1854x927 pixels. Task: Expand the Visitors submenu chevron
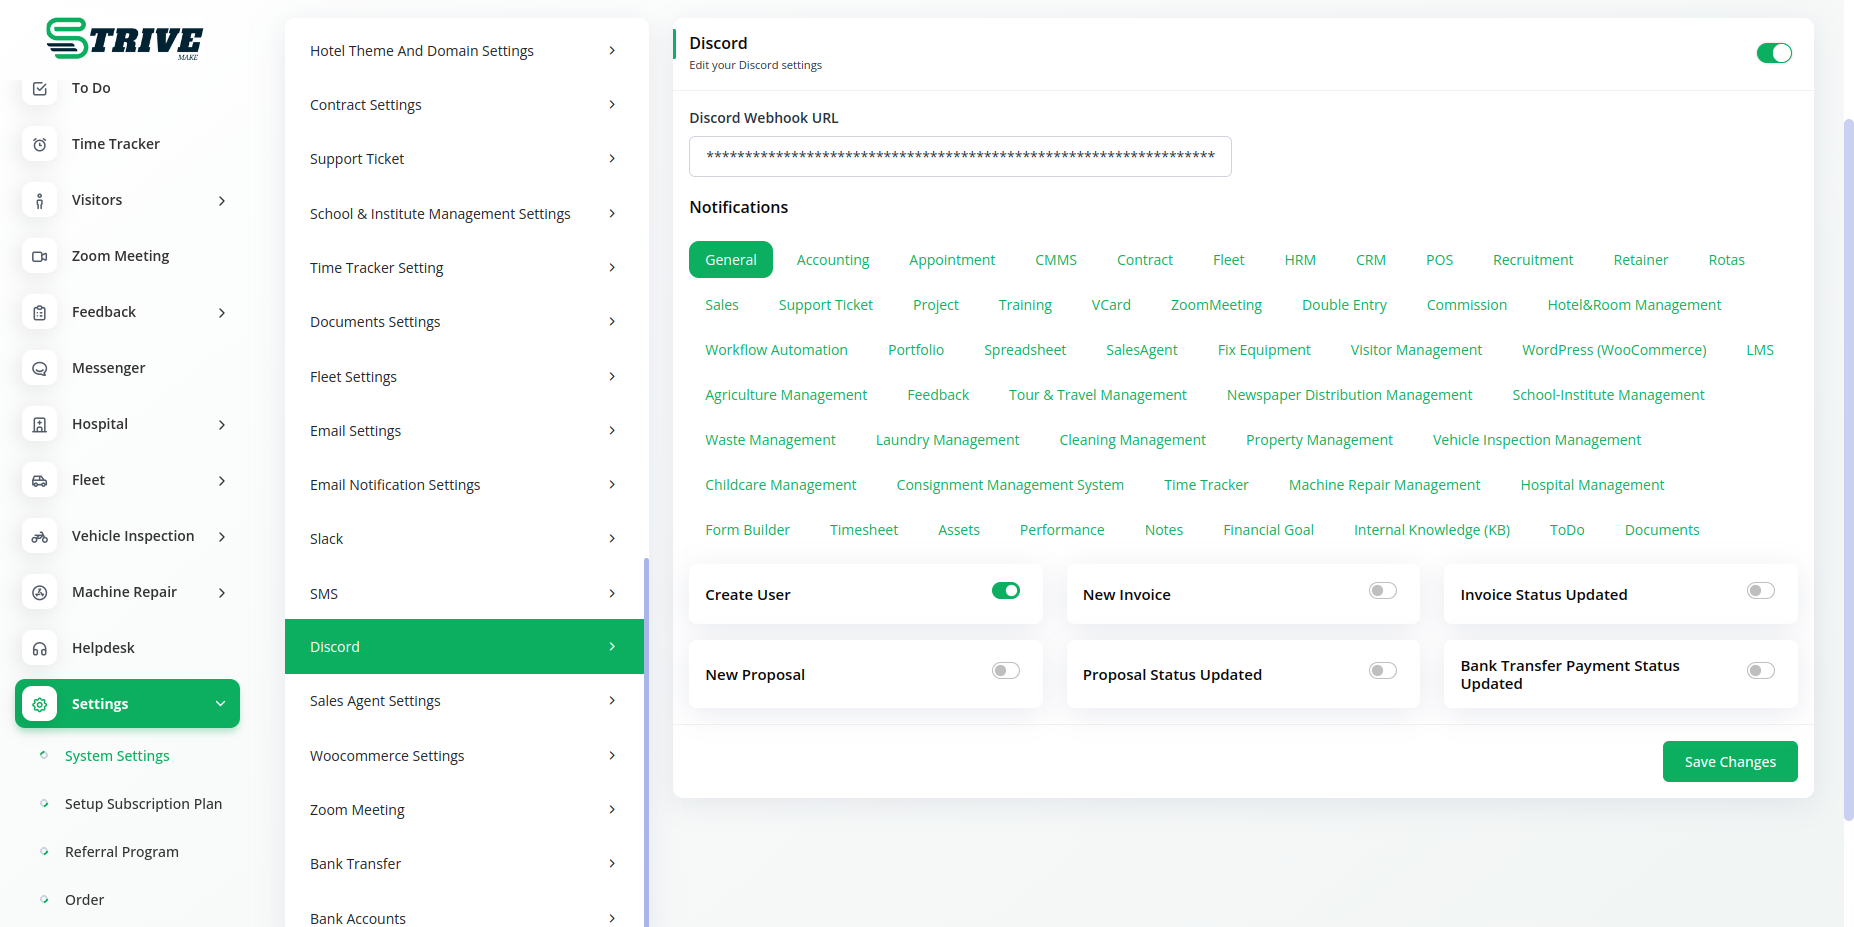[222, 201]
